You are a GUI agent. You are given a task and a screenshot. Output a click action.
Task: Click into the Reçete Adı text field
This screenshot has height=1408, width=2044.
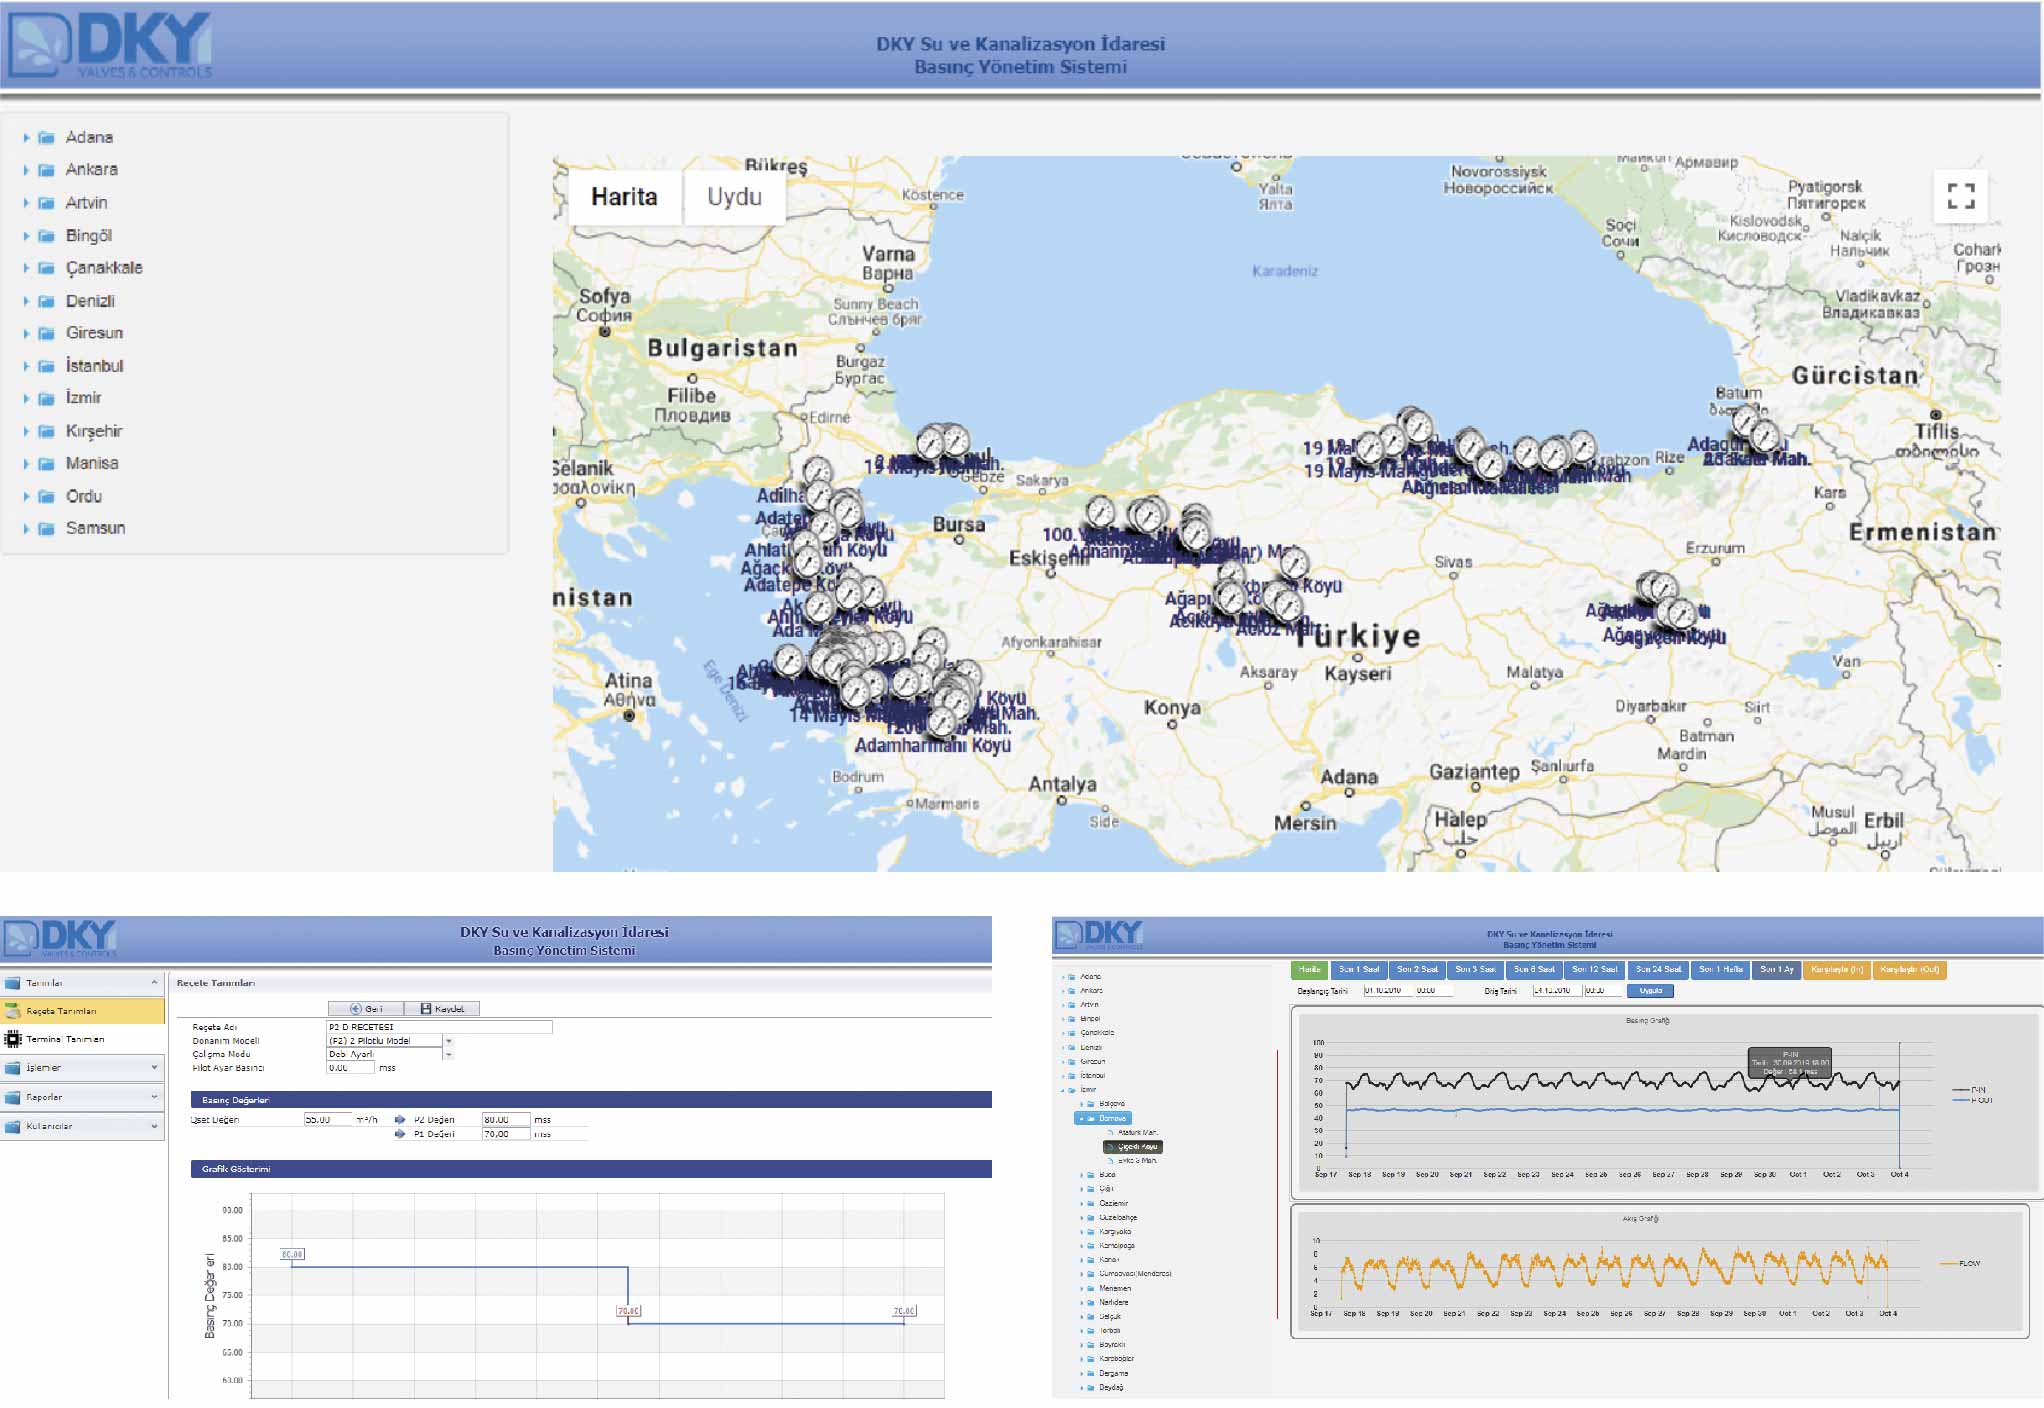click(x=439, y=1027)
